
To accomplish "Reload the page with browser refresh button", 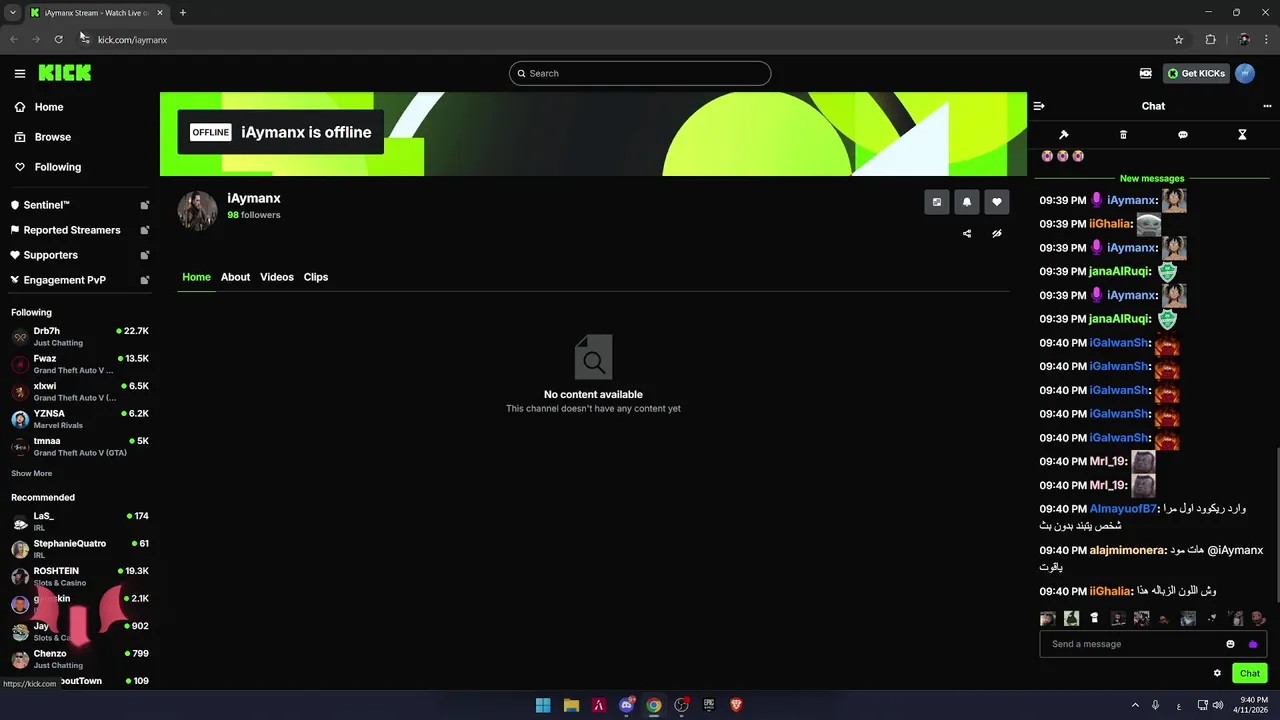I will pos(58,40).
